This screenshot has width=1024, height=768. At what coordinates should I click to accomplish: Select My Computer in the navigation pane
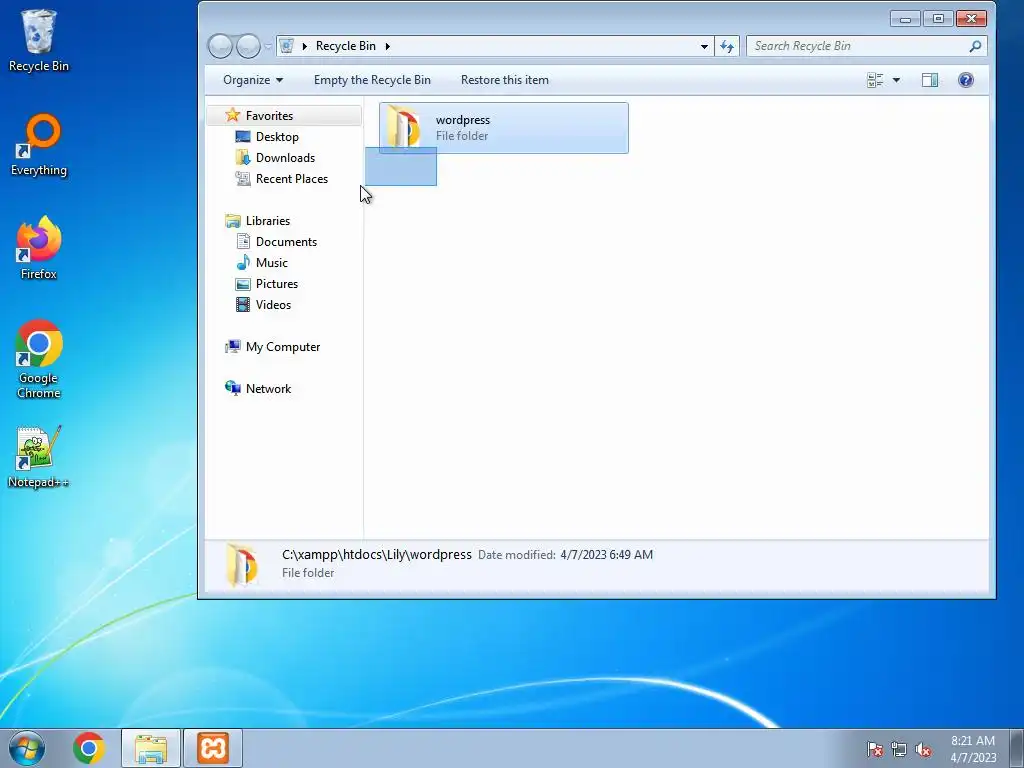[283, 347]
